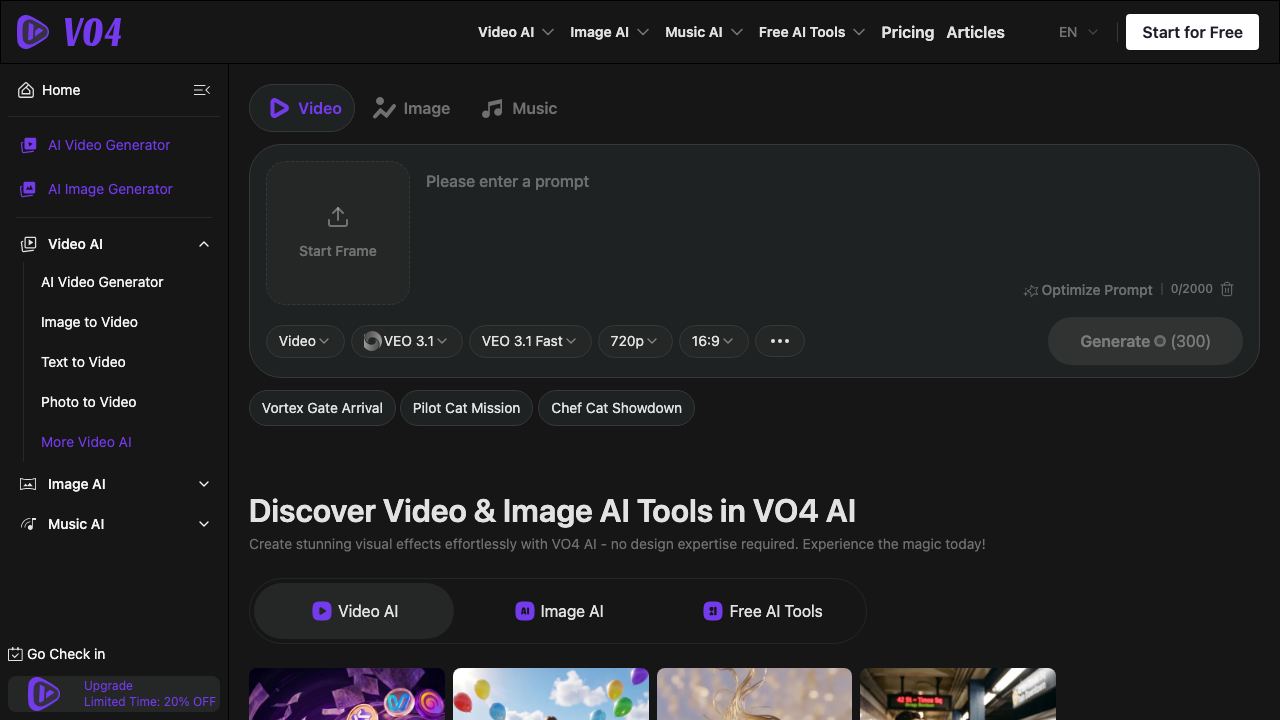Click the Go Check in calendar icon
The width and height of the screenshot is (1280, 720).
click(15, 654)
